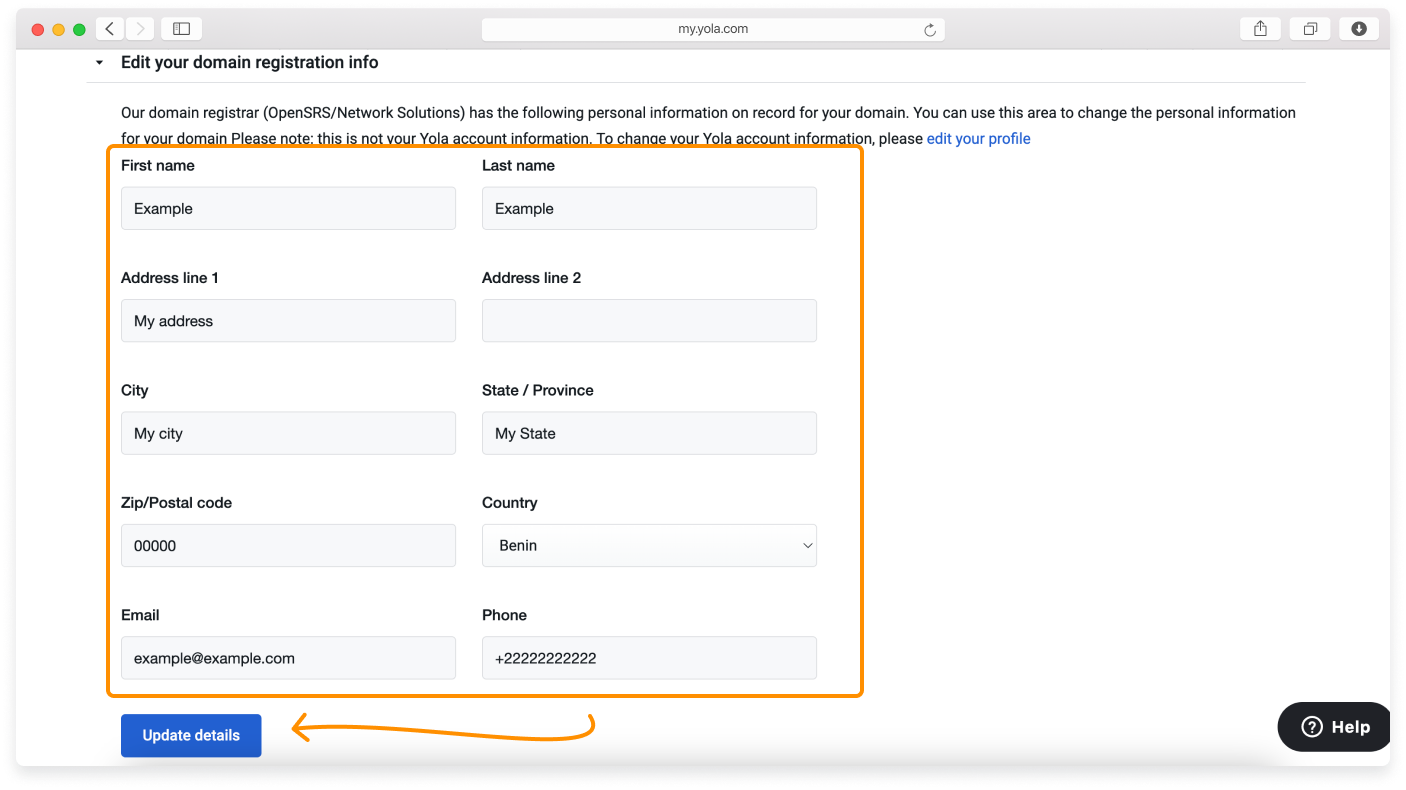This screenshot has height=790, width=1406.
Task: Click the Phone field showing +22222222222
Action: point(648,658)
